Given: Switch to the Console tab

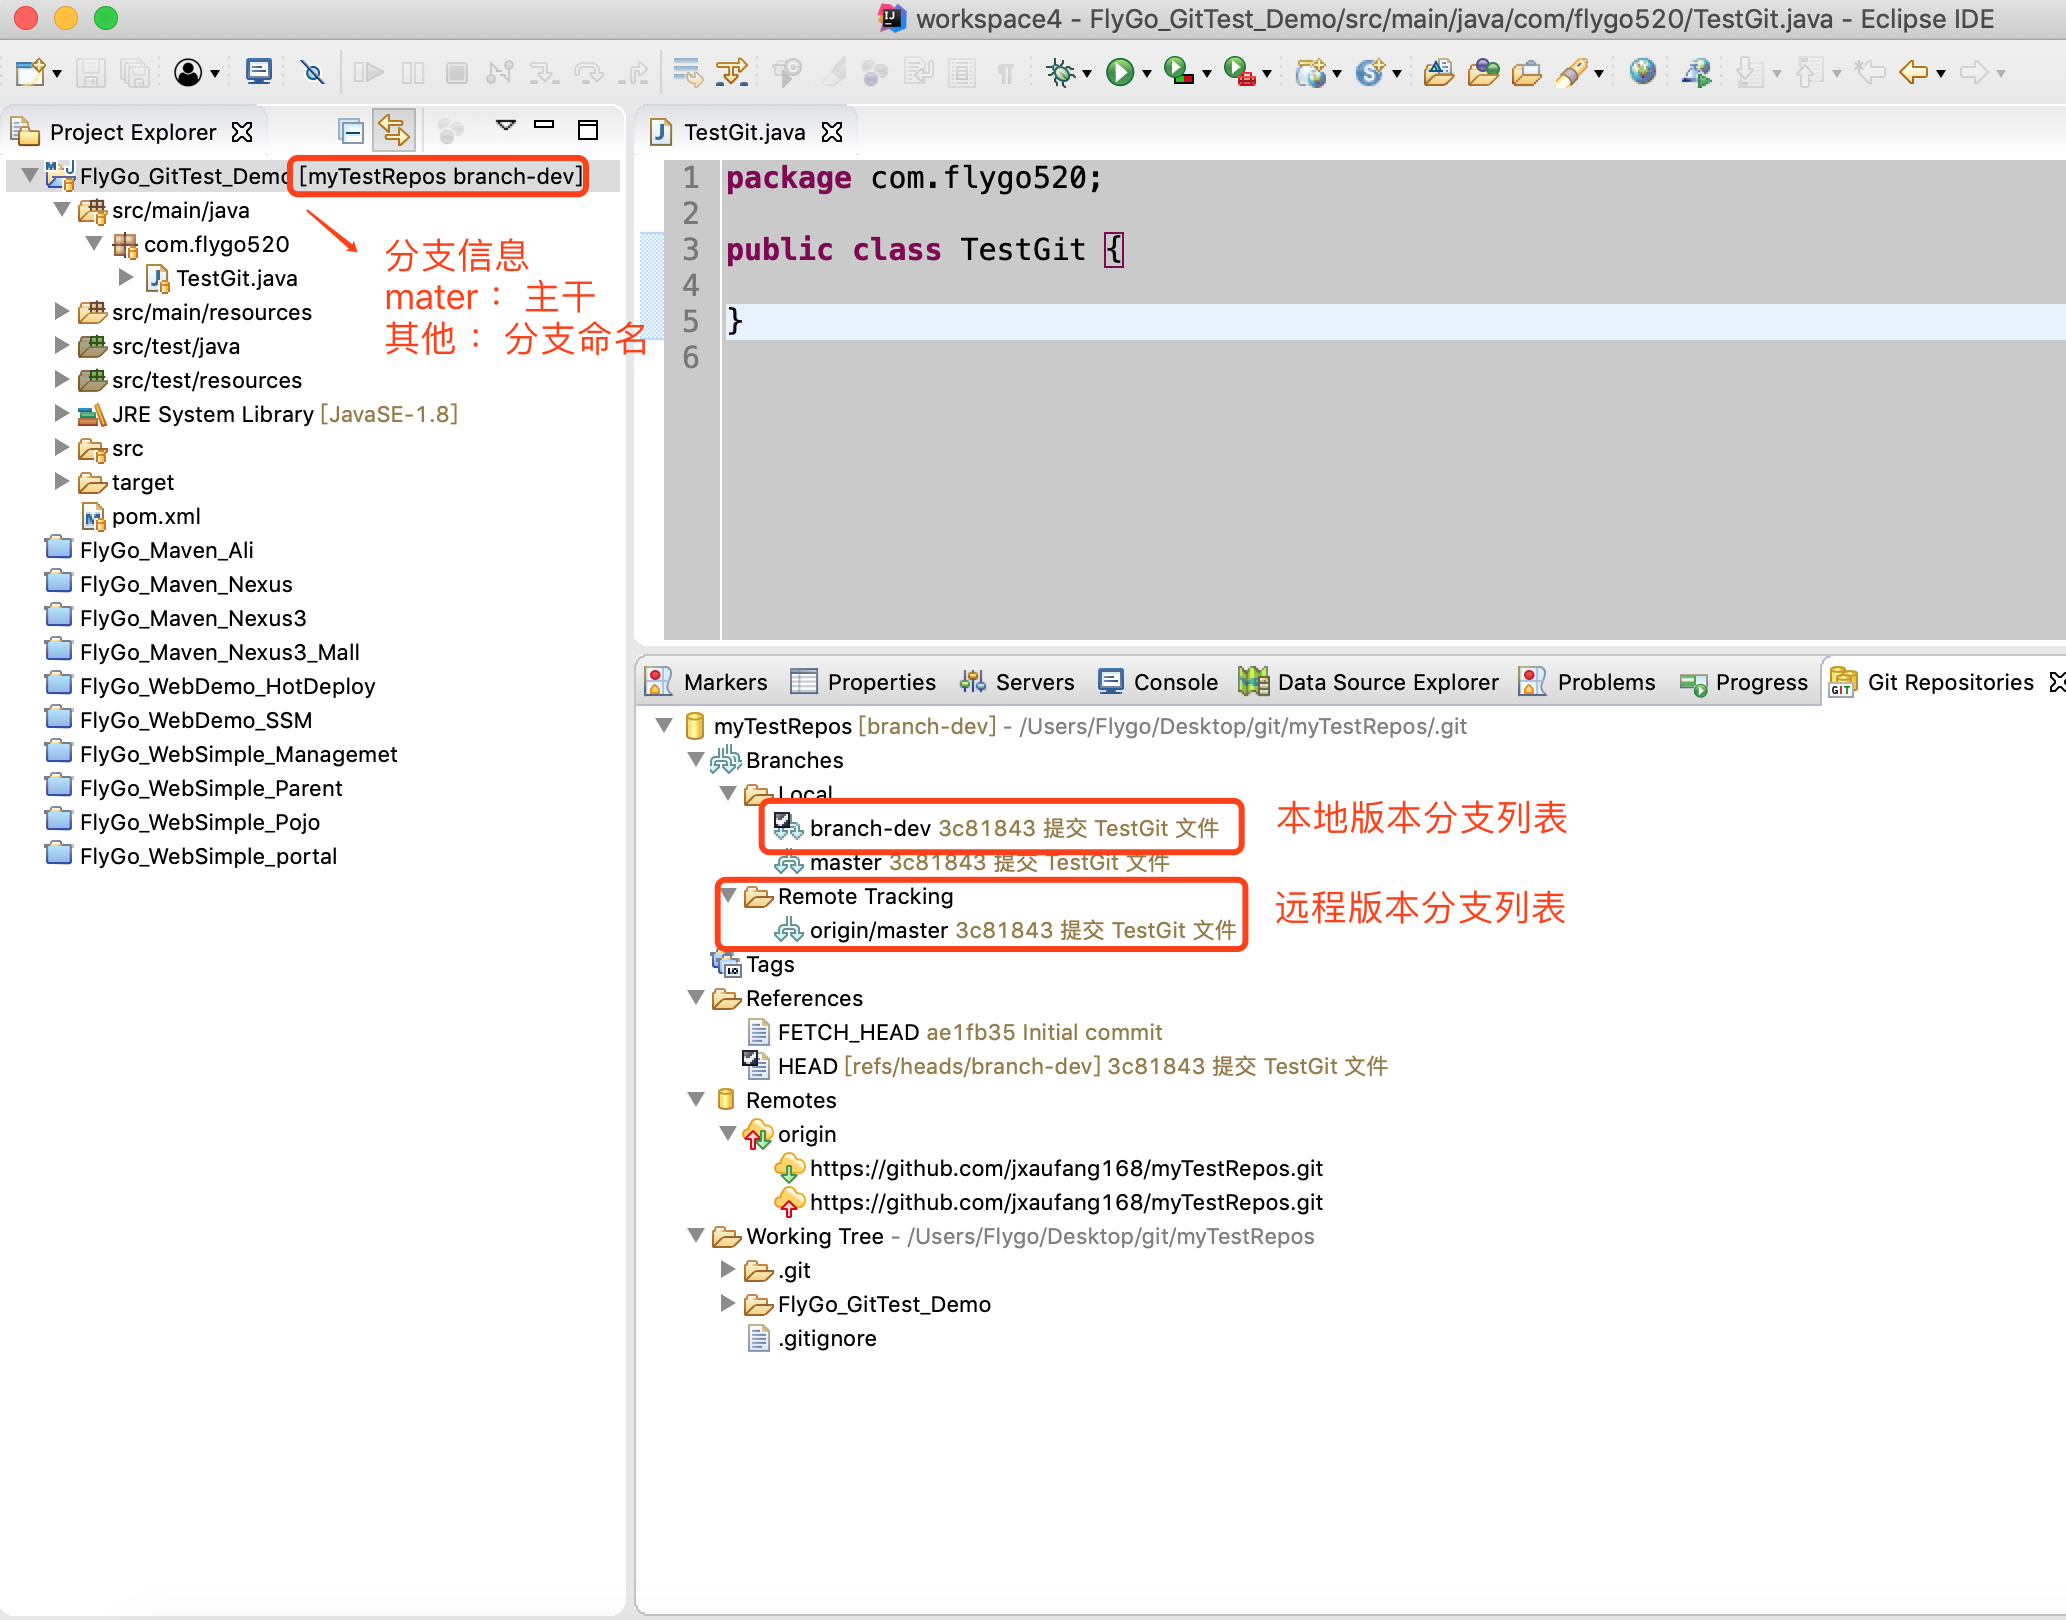Looking at the screenshot, I should coord(1174,682).
